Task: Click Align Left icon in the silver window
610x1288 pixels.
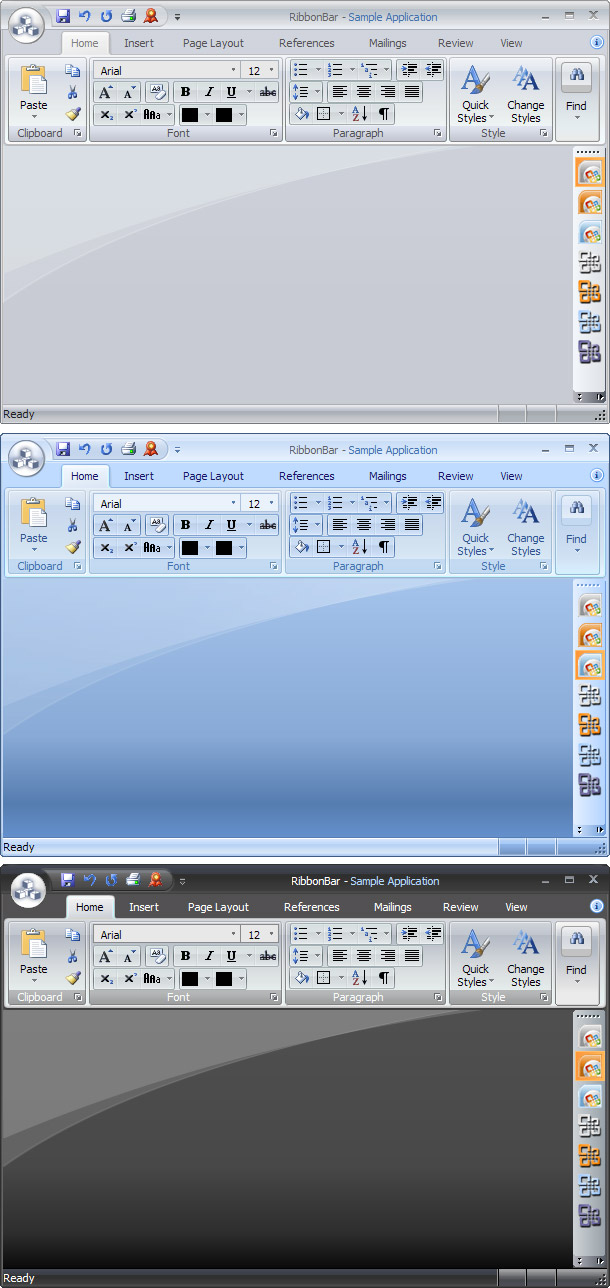Action: (340, 92)
